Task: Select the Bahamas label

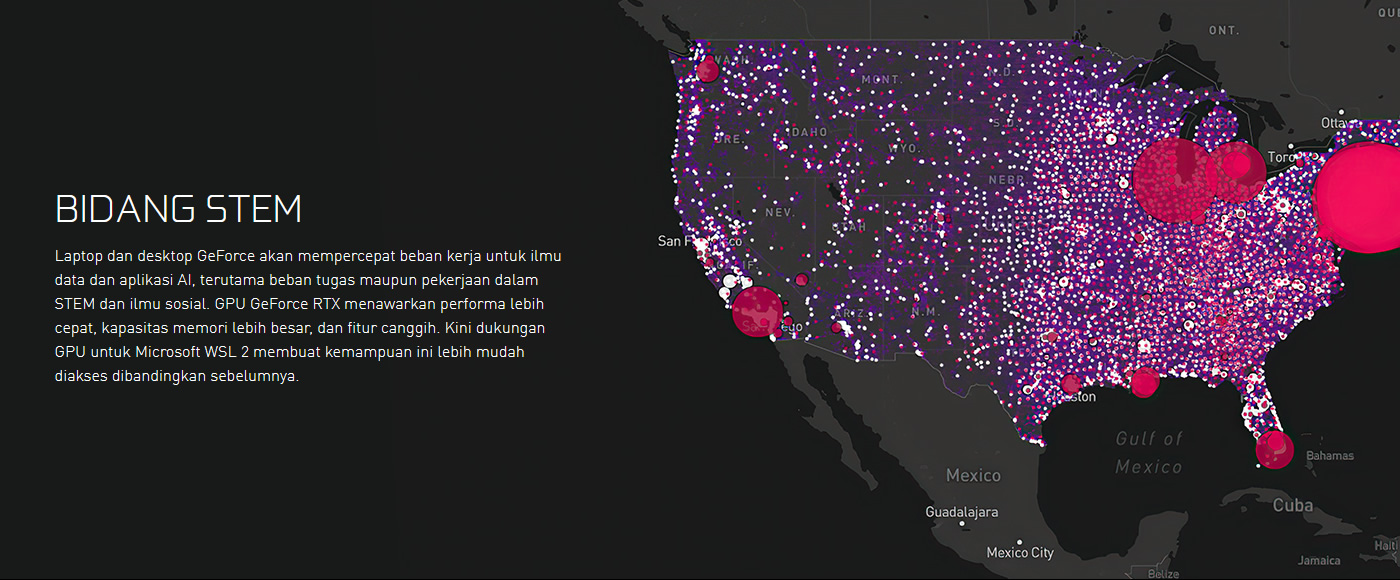Action: click(x=1330, y=456)
